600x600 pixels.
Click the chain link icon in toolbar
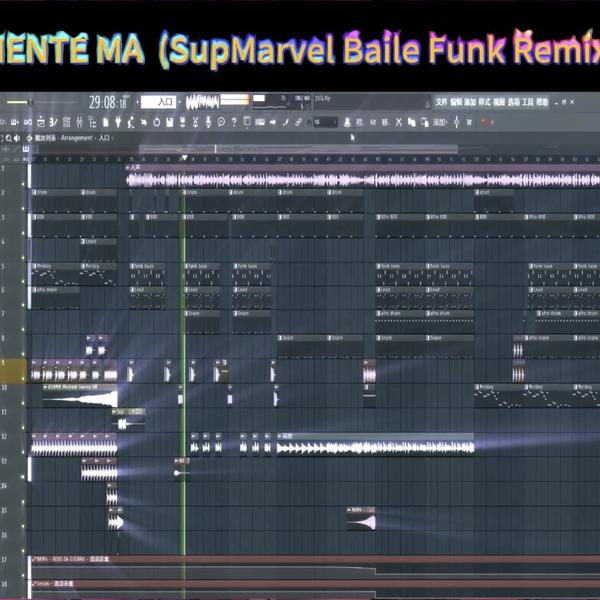click(x=298, y=122)
